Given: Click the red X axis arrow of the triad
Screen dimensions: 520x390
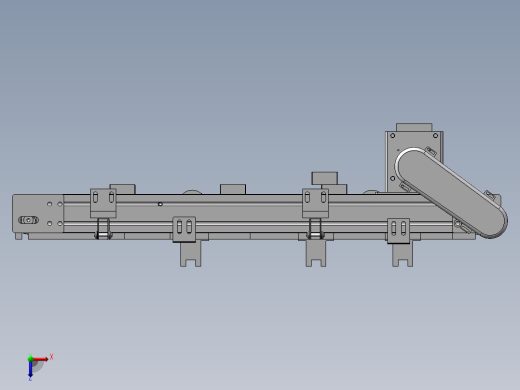Looking at the screenshot, I should (x=40, y=359).
